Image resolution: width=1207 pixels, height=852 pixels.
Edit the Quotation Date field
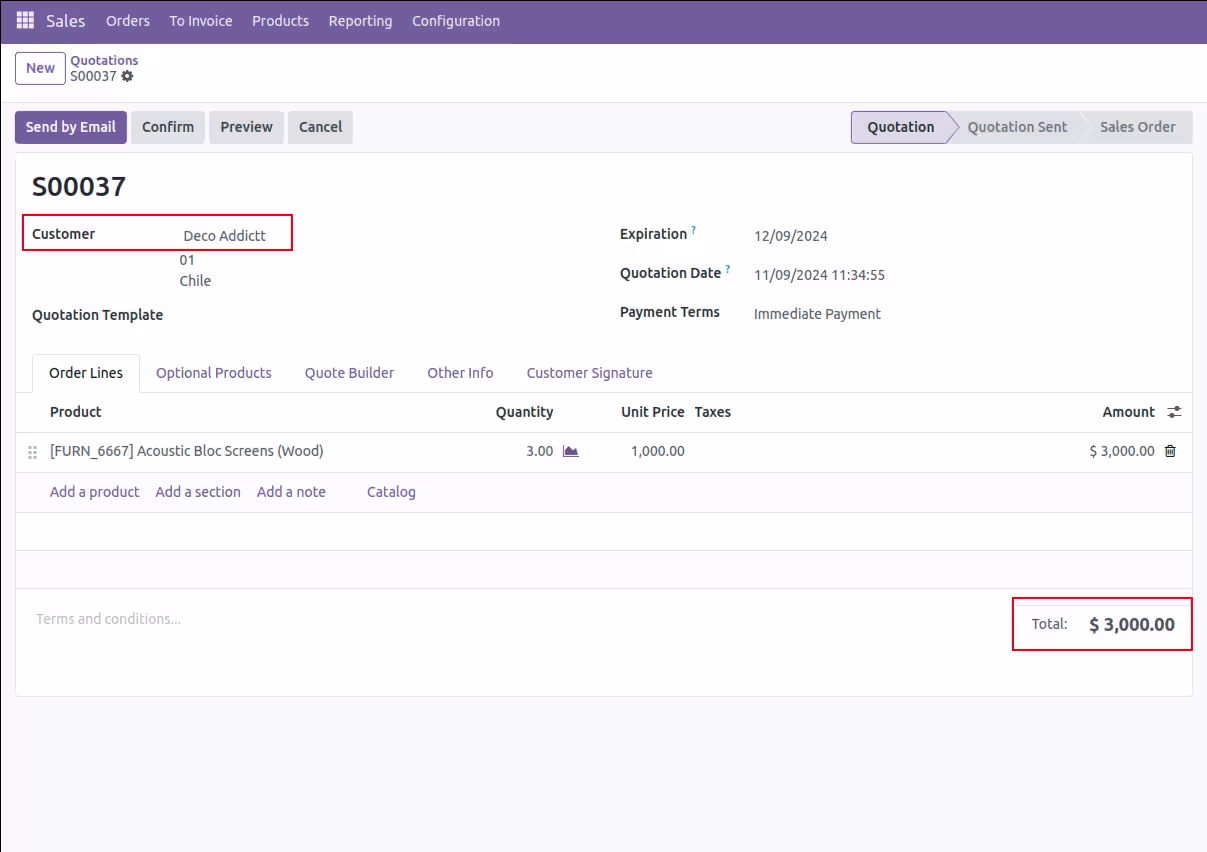tap(819, 275)
